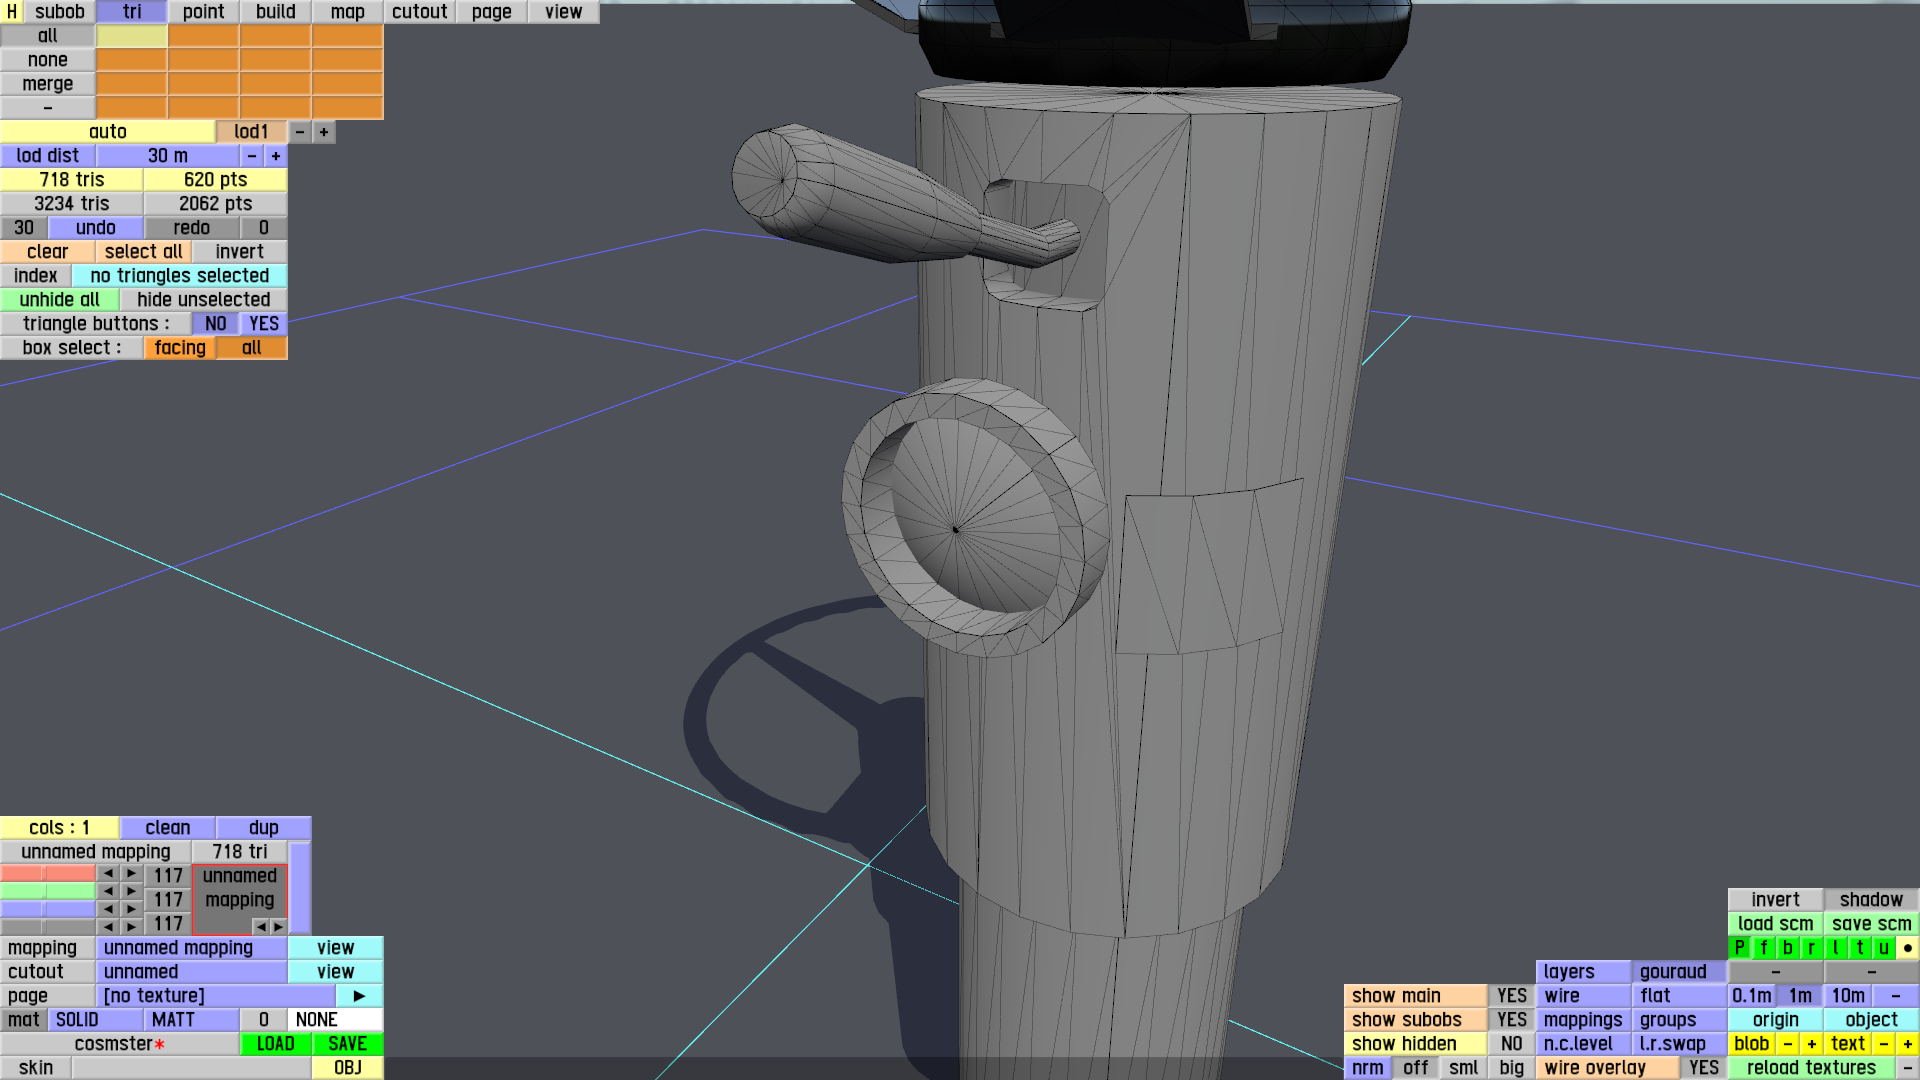Open the SOLID material type selector
The width and height of the screenshot is (1920, 1080).
pos(96,1020)
